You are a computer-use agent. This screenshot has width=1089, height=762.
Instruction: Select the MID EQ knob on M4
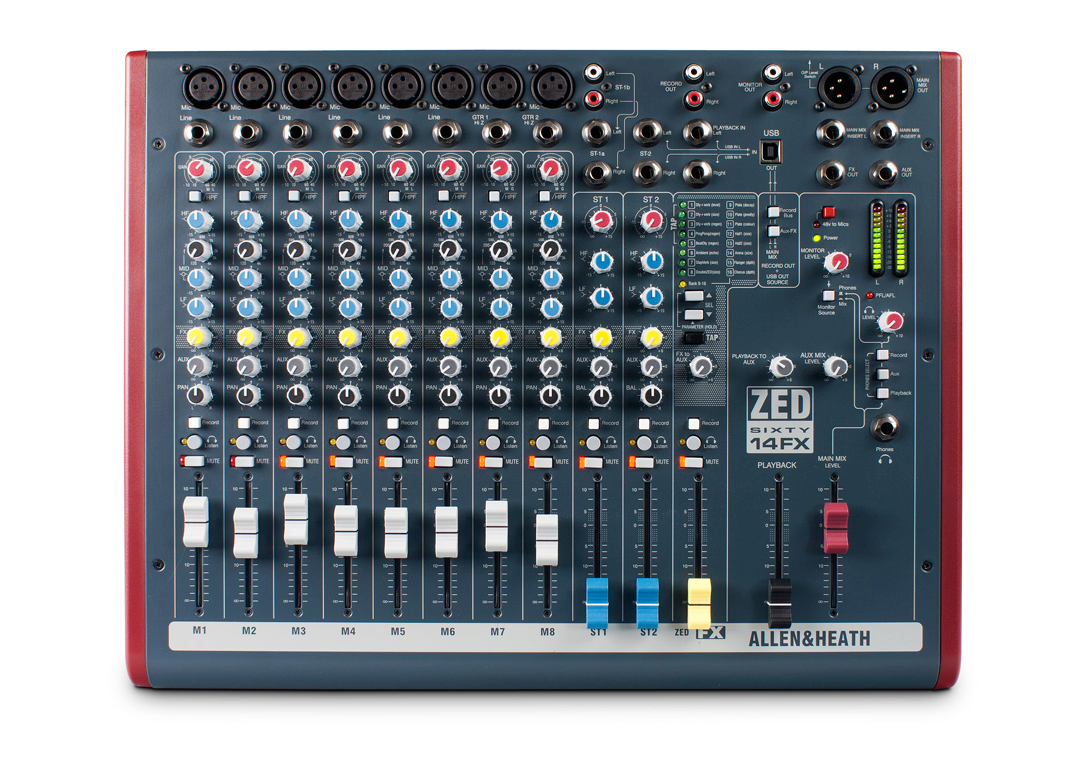(349, 279)
